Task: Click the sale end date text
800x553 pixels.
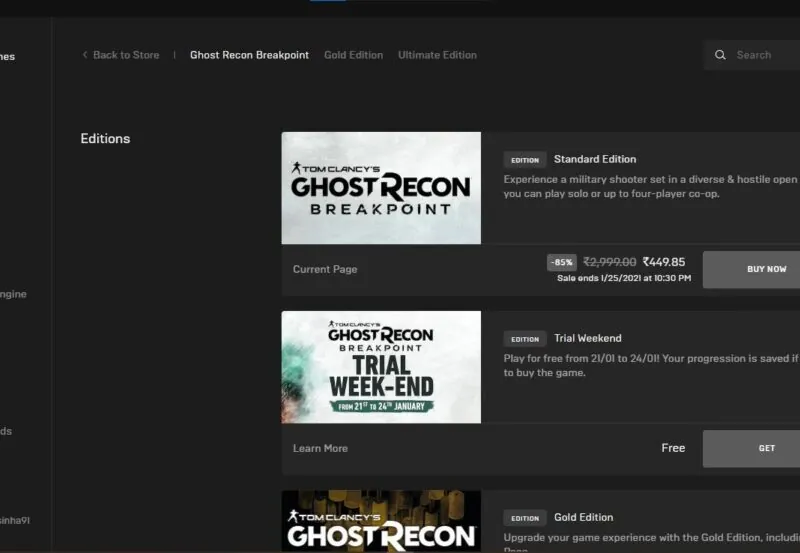Action: (624, 278)
